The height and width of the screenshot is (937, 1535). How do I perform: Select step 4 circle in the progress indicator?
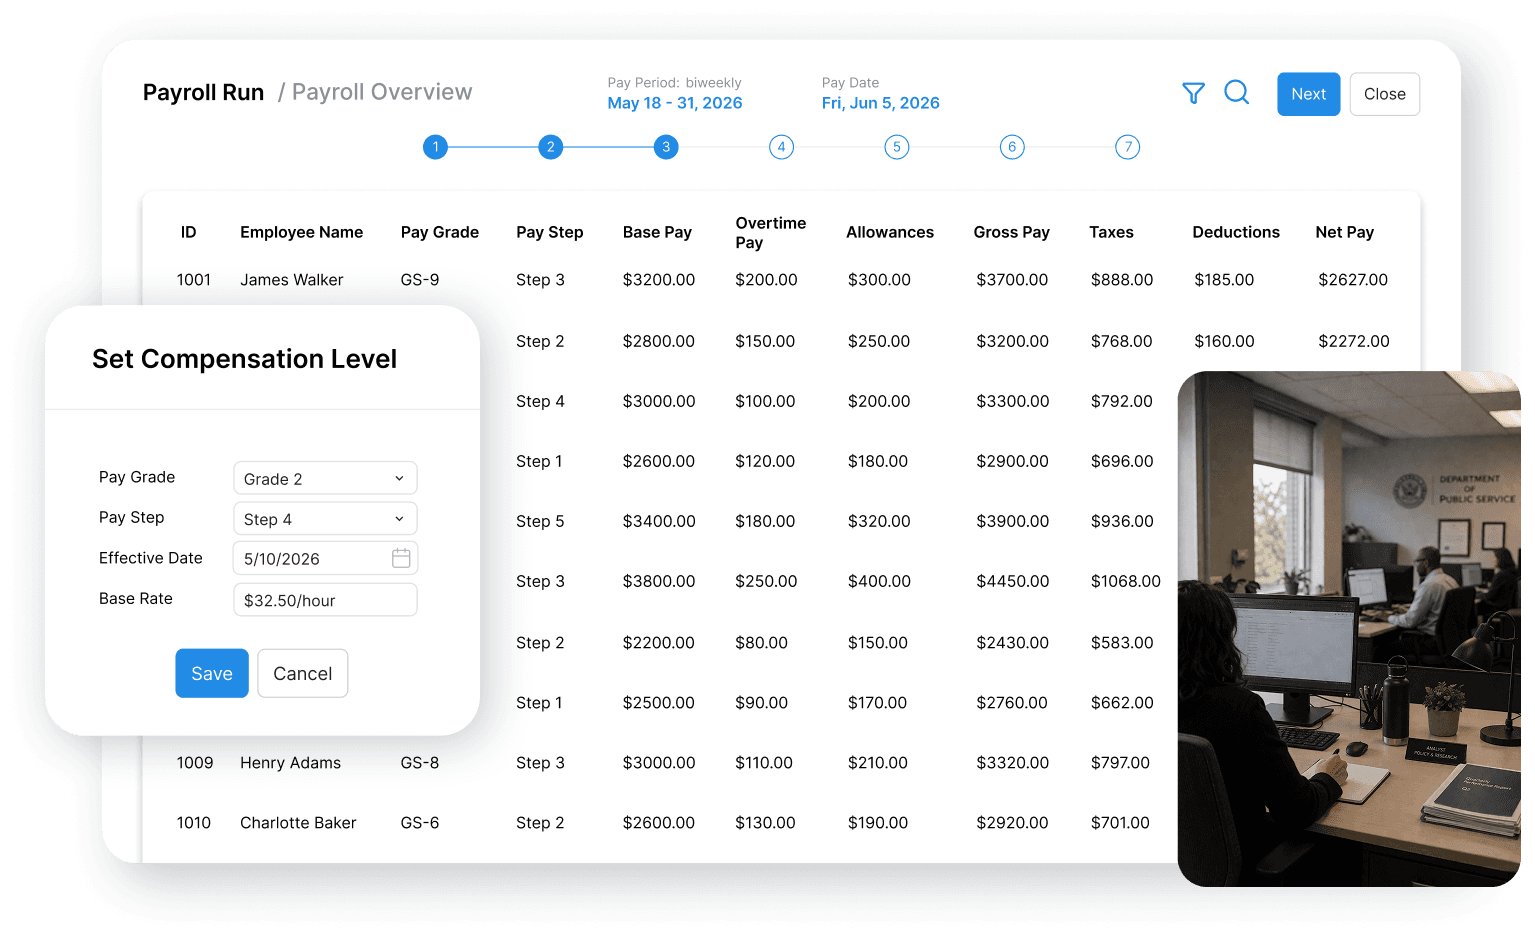pos(781,146)
